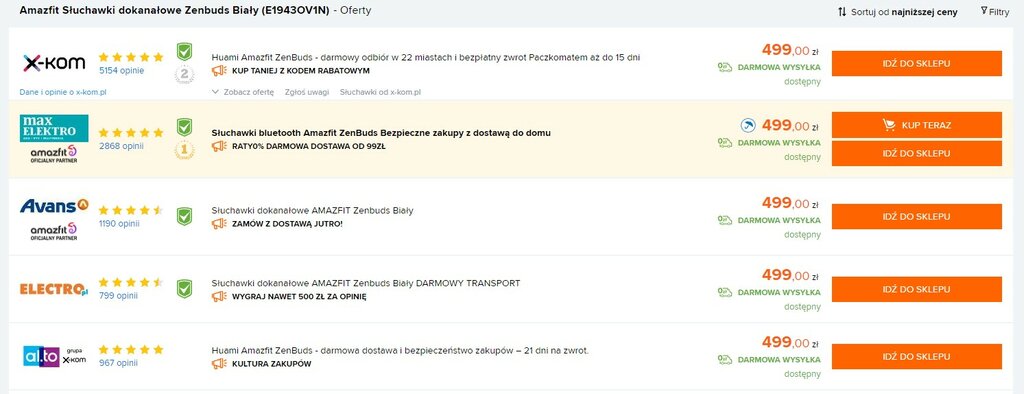Click the silver rank 2 badge for x-kom

point(185,74)
